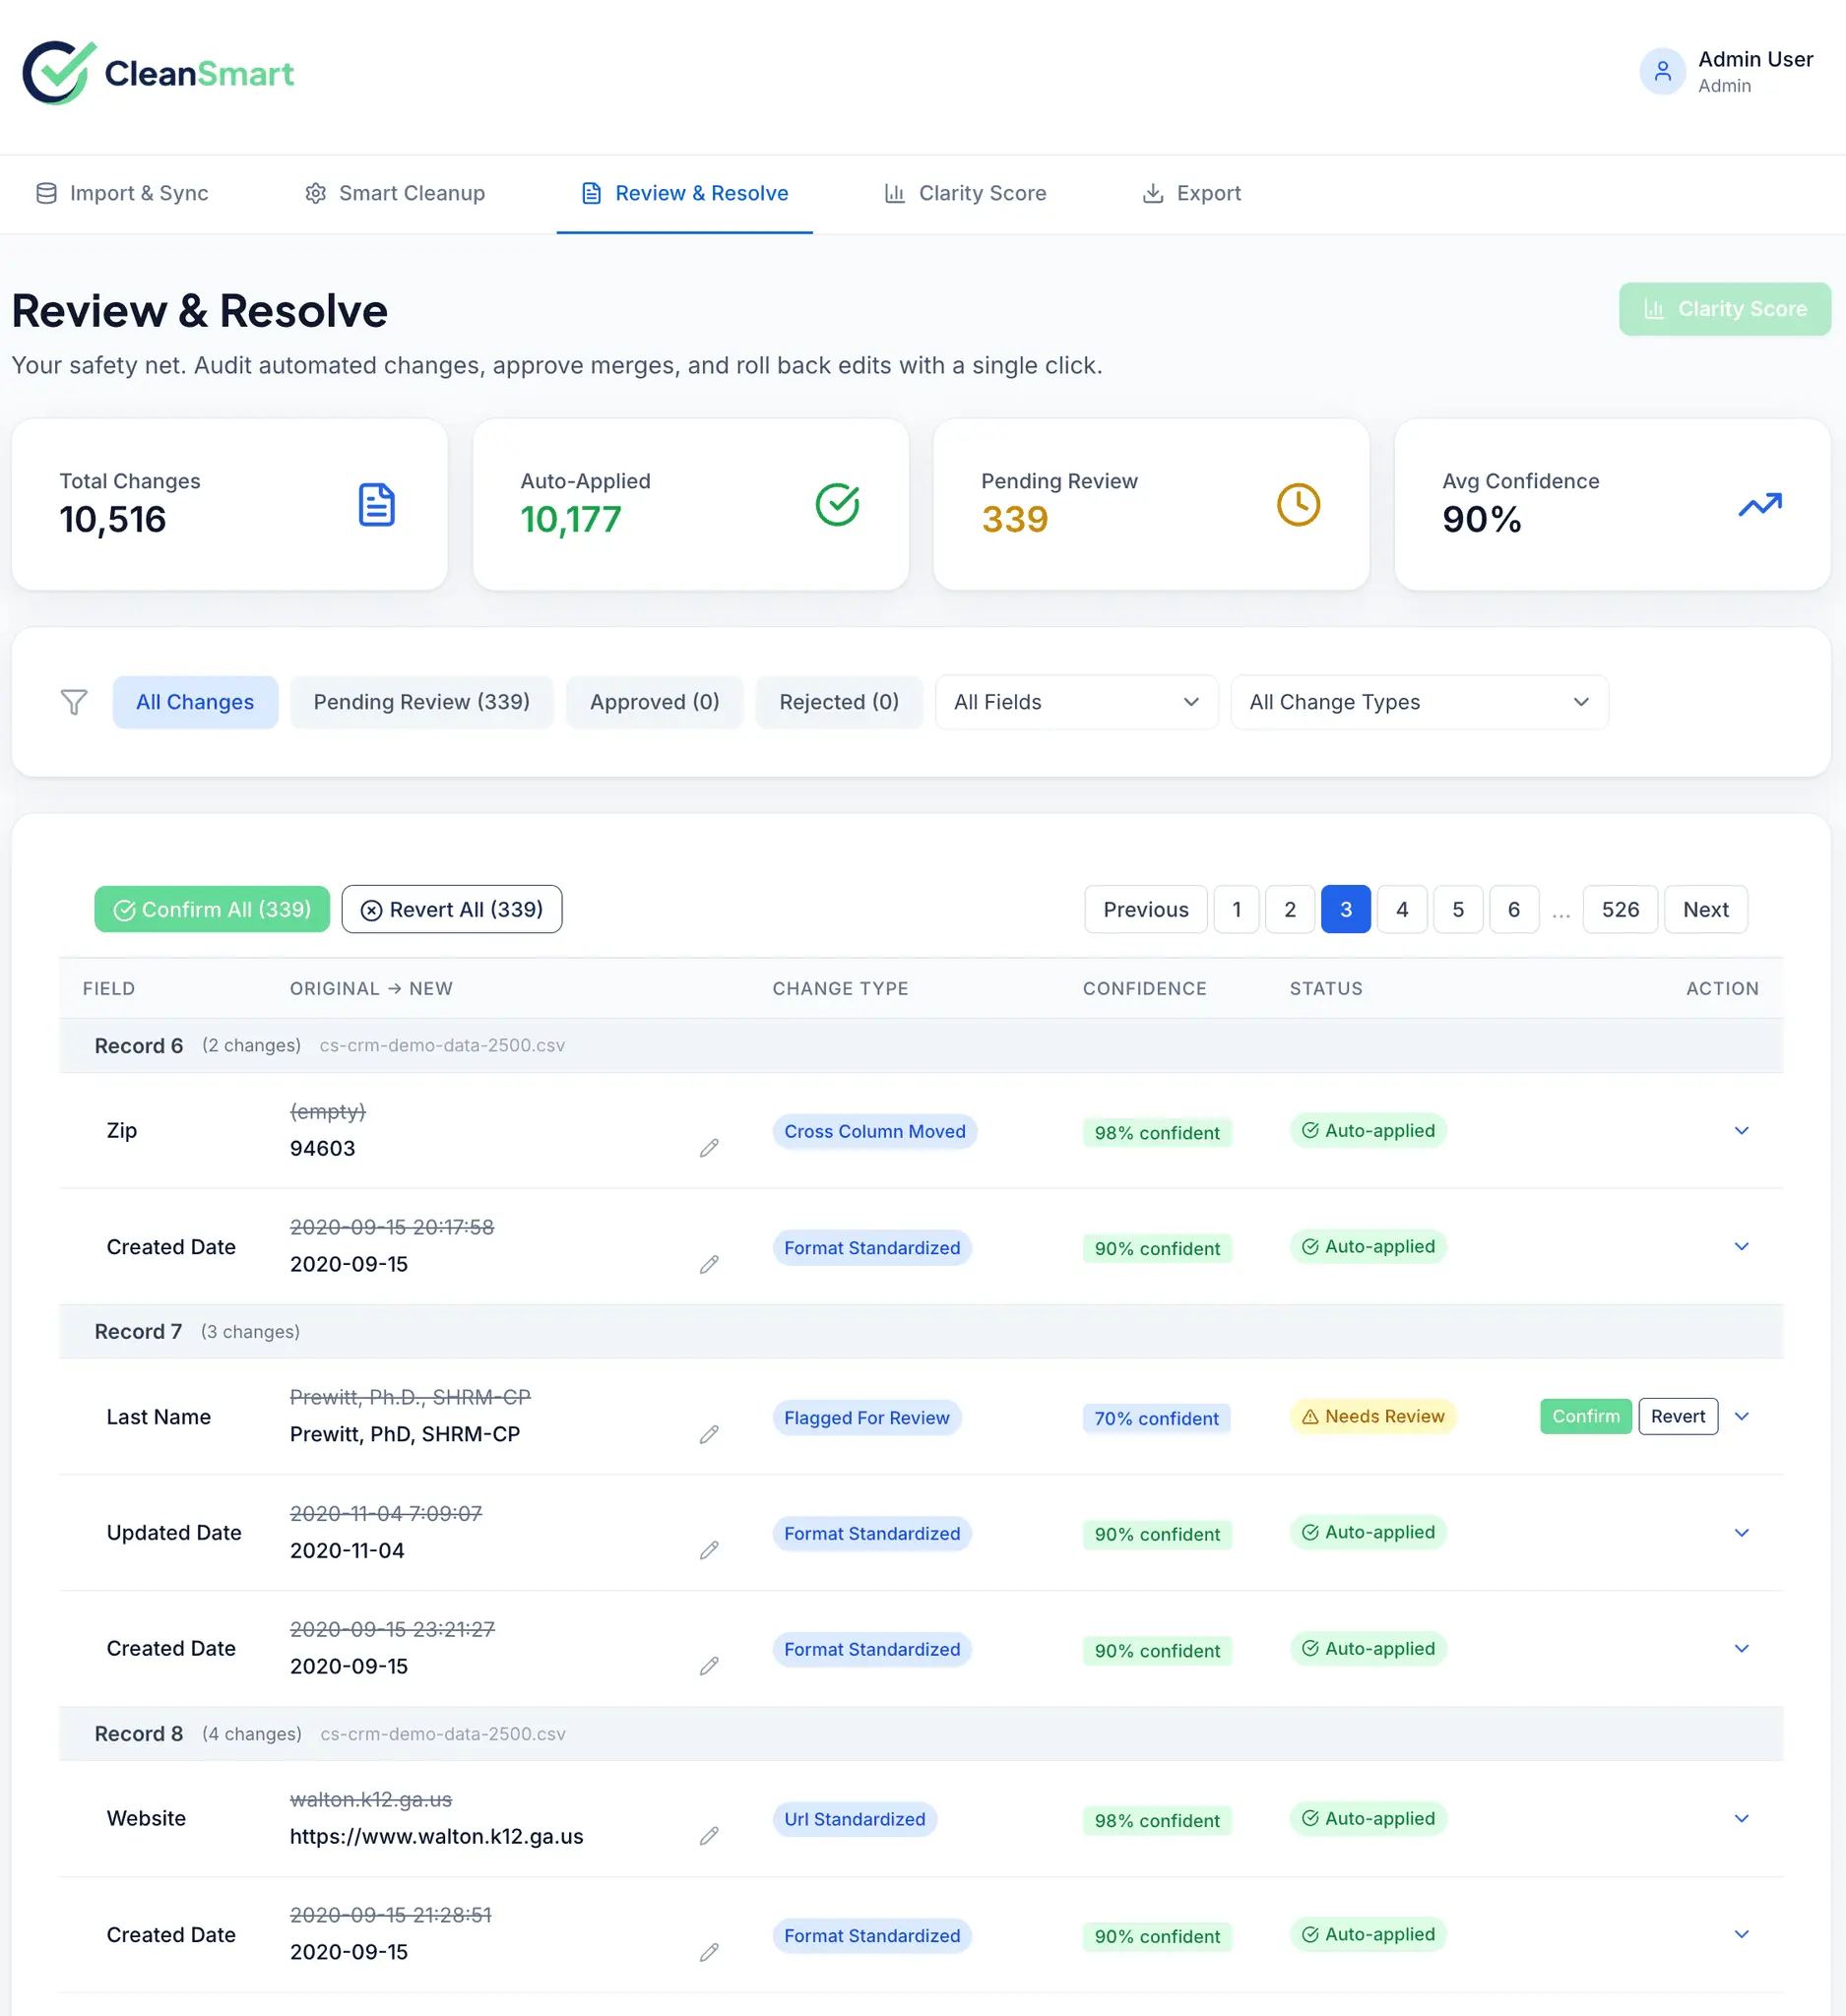Viewport: 1846px width, 2016px height.
Task: Select the All Changes filter
Action: (195, 702)
